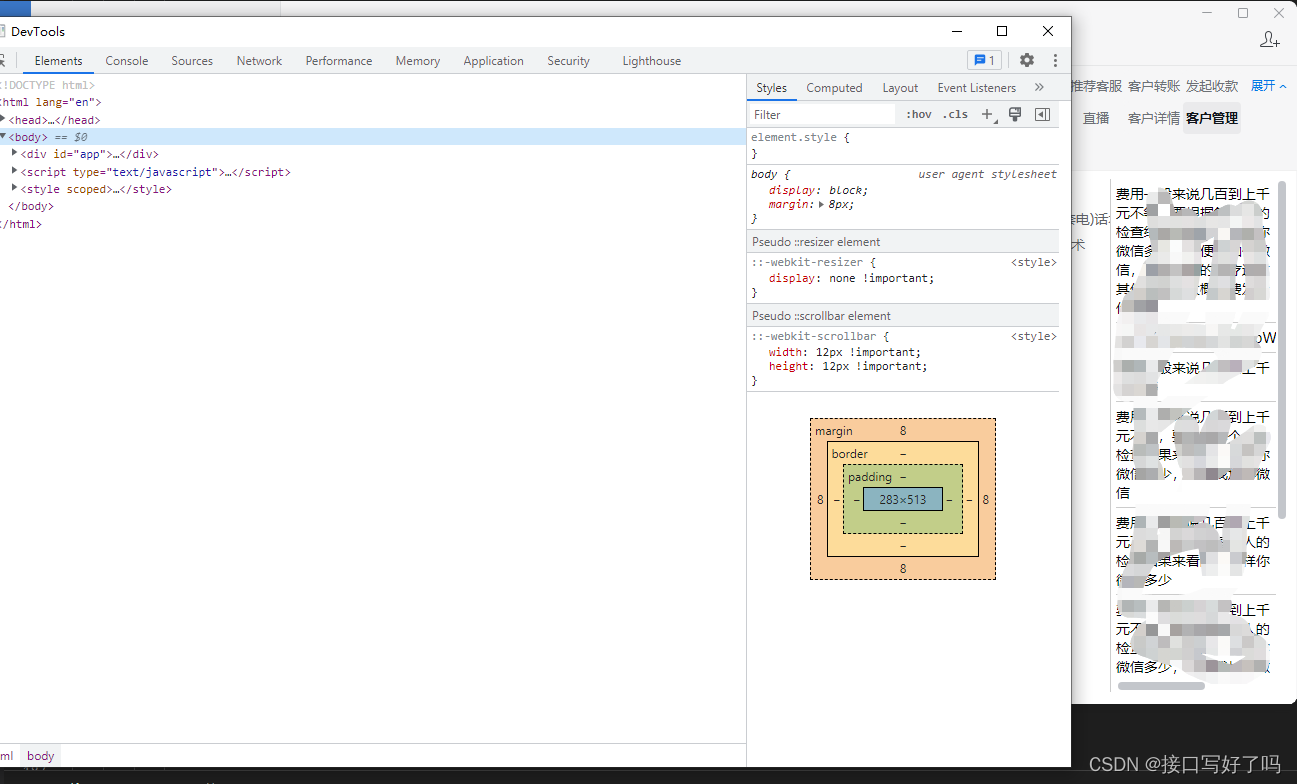
Task: Focus the styles Filter input field
Action: (822, 114)
